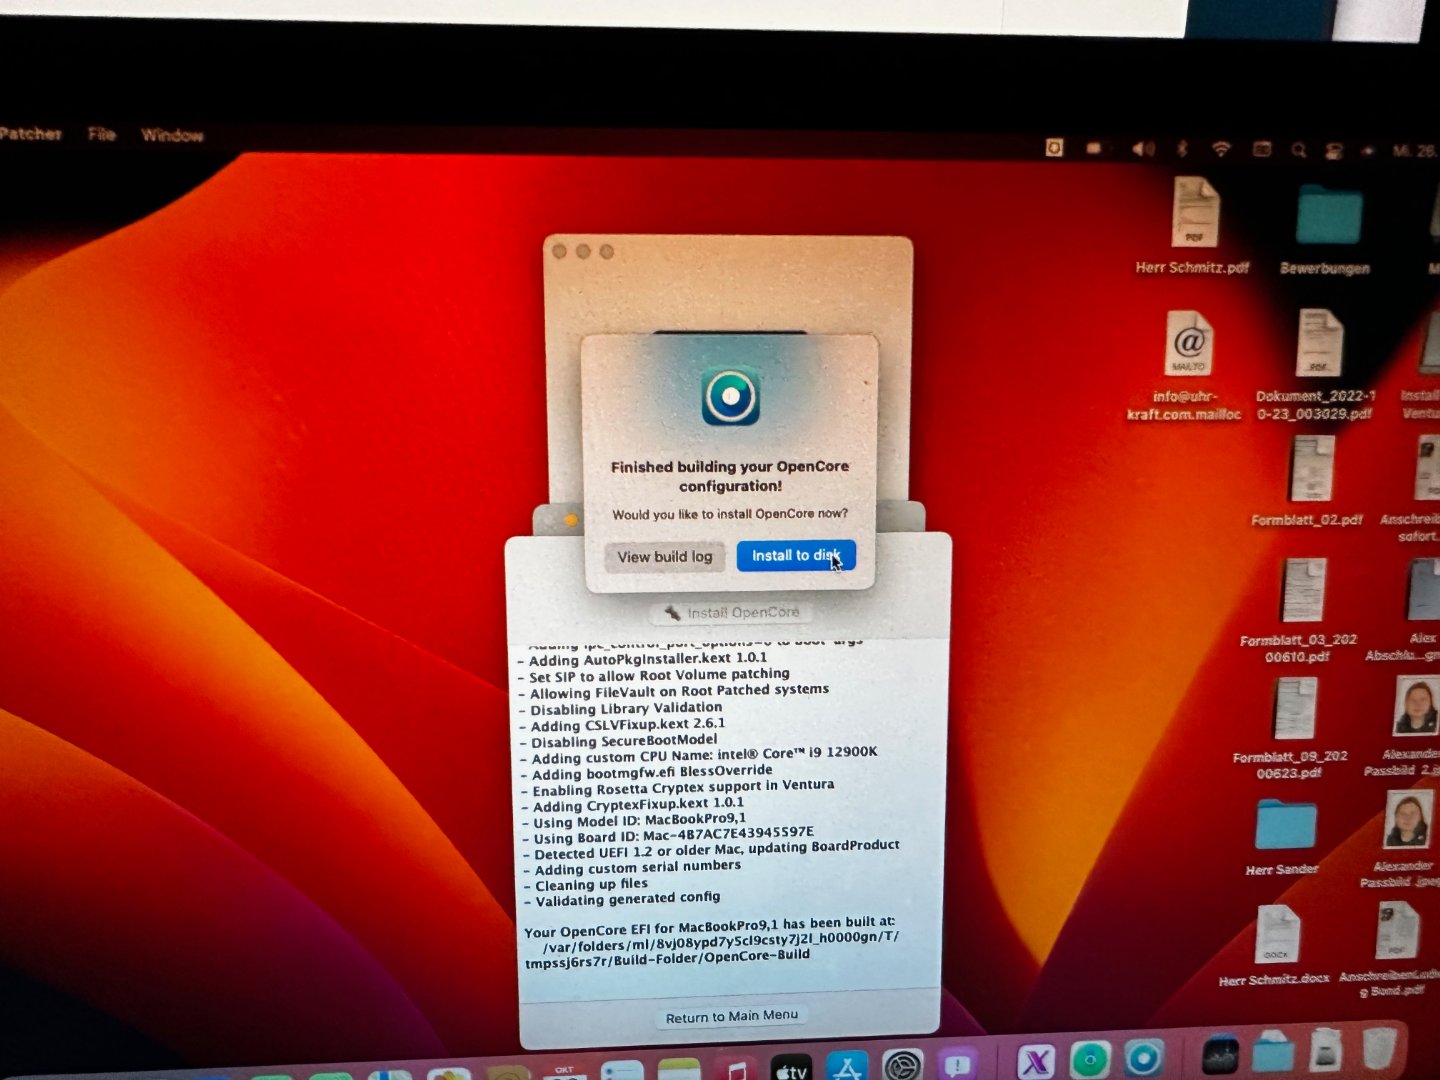Screen dimensions: 1440x1080
Task: Open Herr Schmitz.pdf desktop file
Action: 1193,226
